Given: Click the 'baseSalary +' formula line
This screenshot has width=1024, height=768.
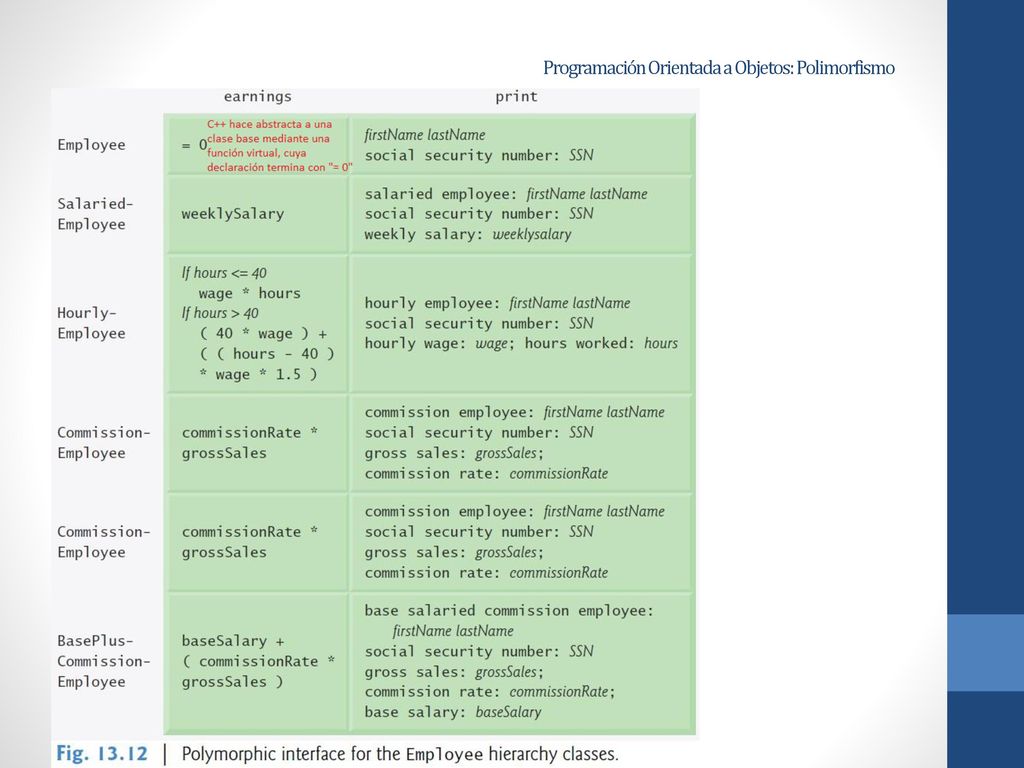Looking at the screenshot, I should click(232, 641).
